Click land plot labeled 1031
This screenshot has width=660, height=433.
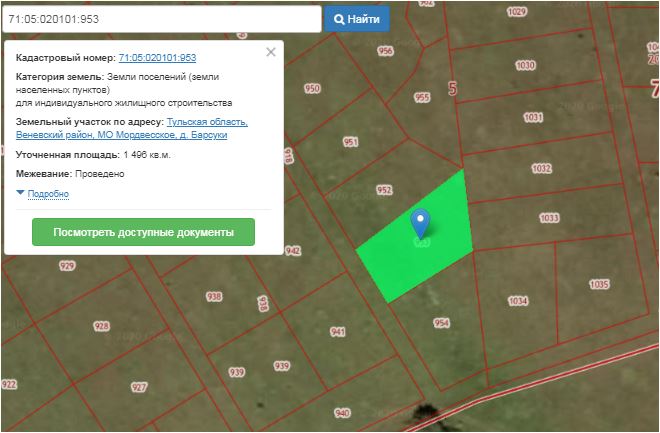[x=533, y=118]
